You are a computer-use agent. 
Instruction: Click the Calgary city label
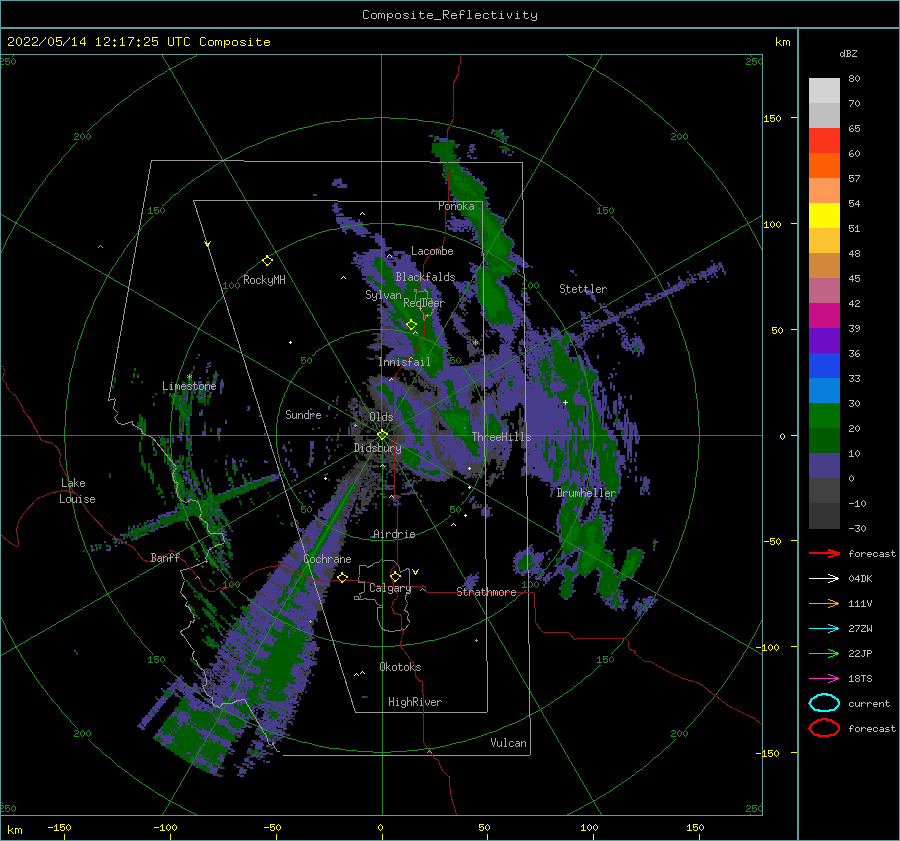(x=390, y=588)
